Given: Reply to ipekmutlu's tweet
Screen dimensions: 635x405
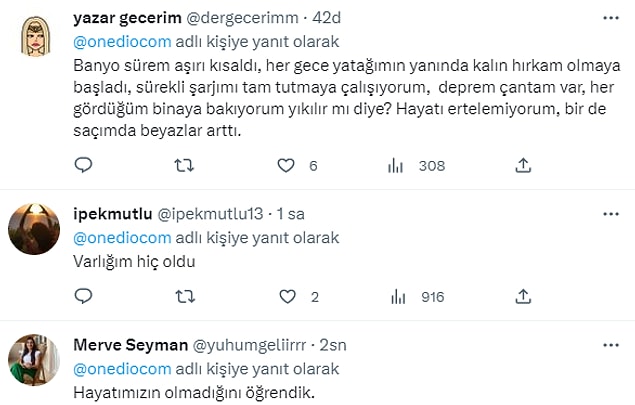Looking at the screenshot, I should tap(84, 296).
